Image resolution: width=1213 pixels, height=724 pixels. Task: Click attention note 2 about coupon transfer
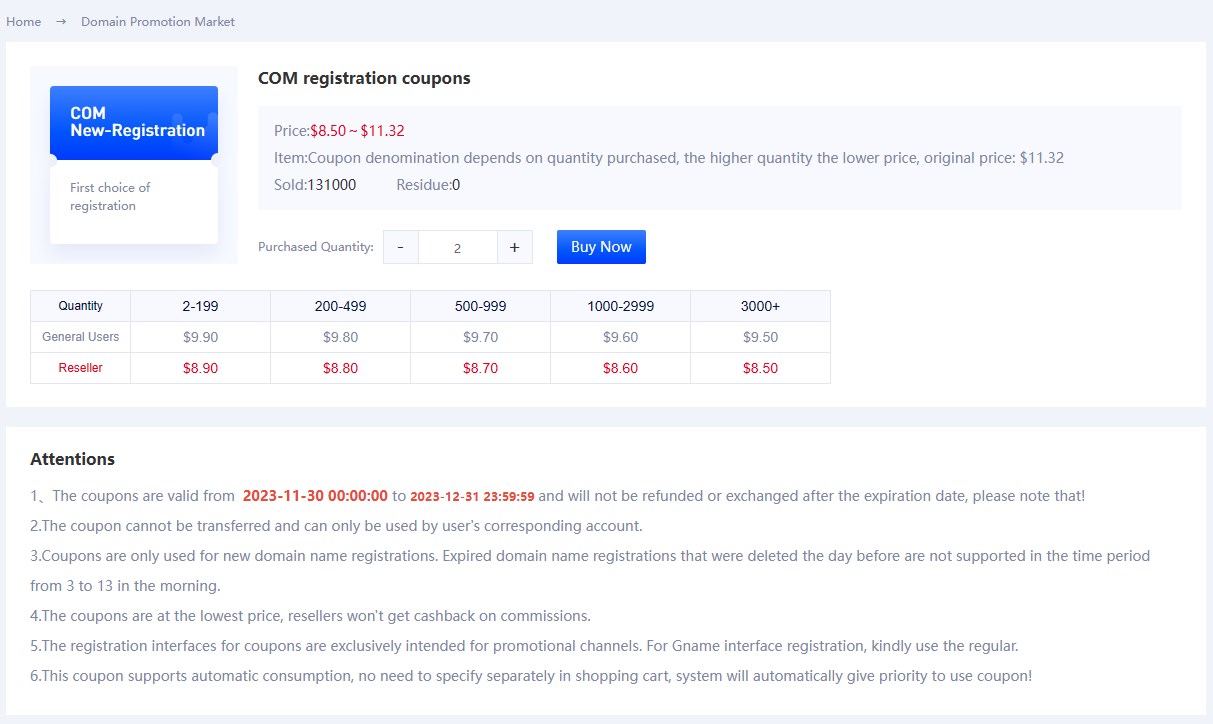pyautogui.click(x=336, y=526)
